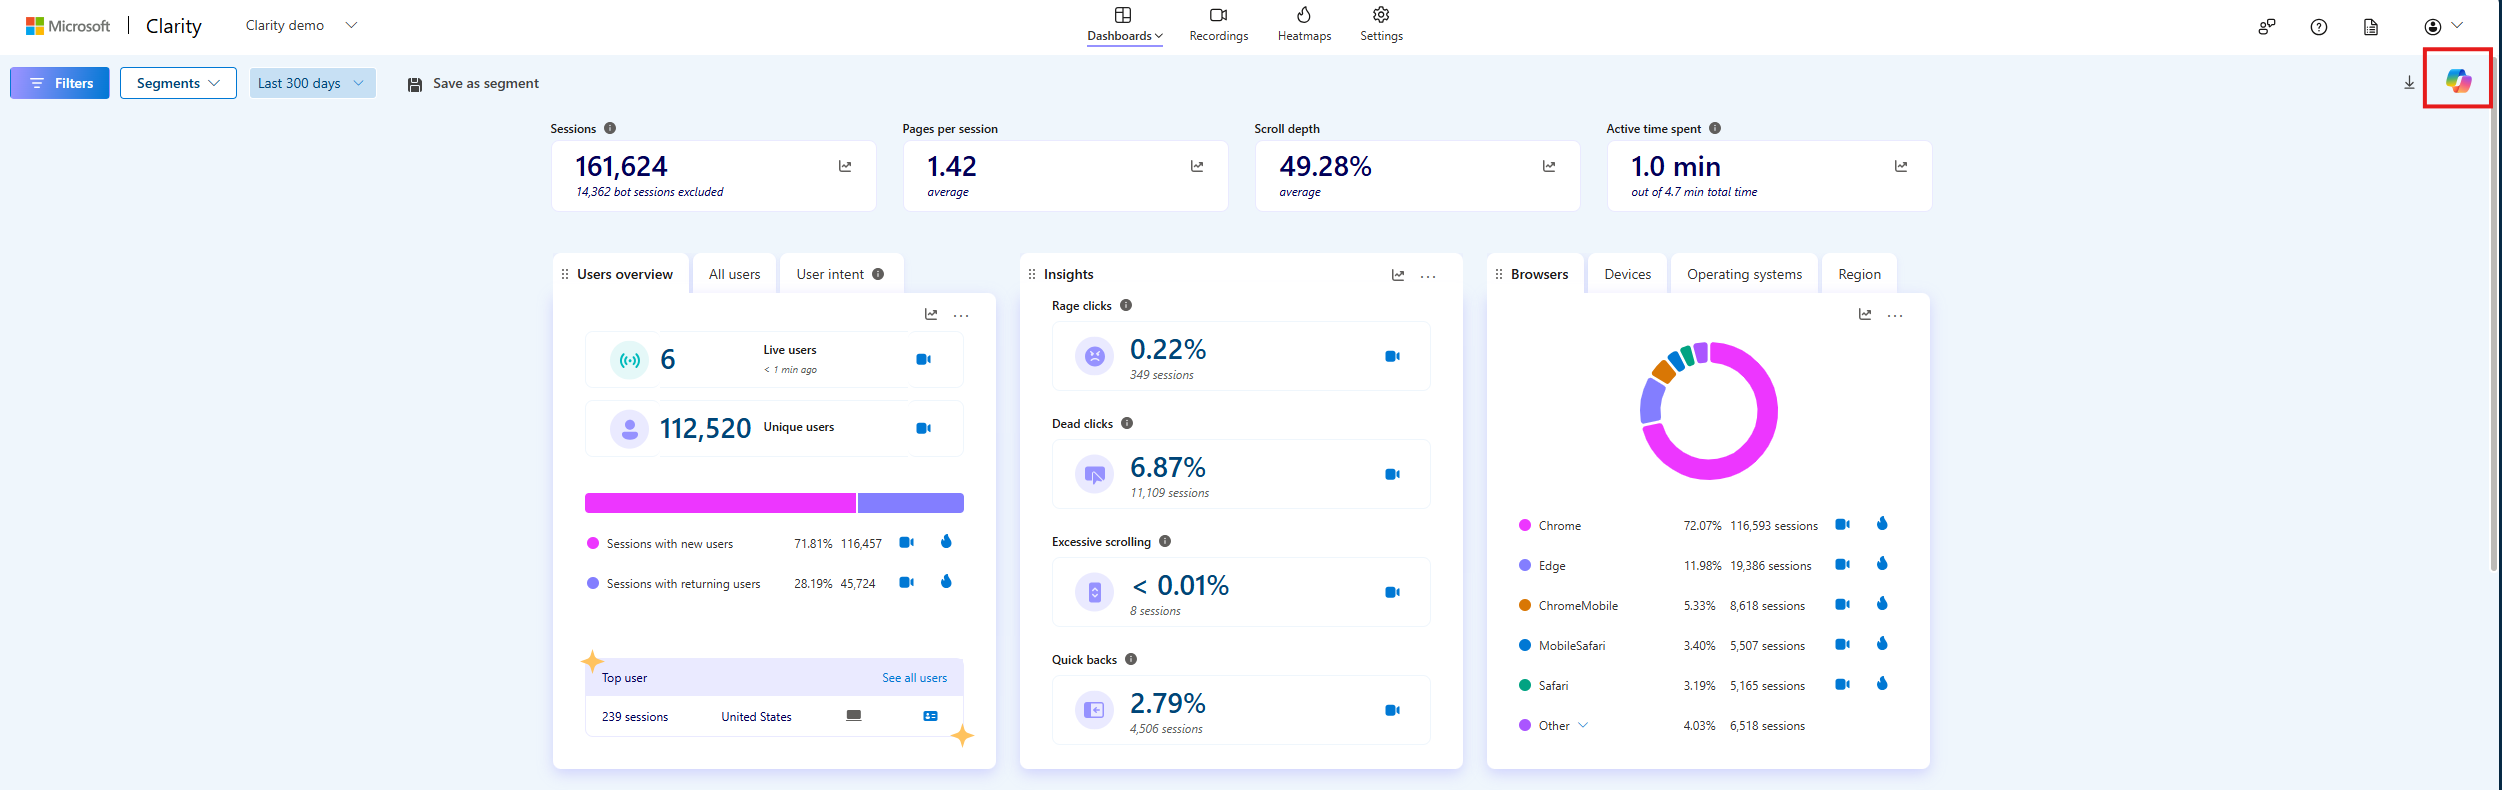
Task: Click the Clarity product name
Action: click(x=174, y=26)
